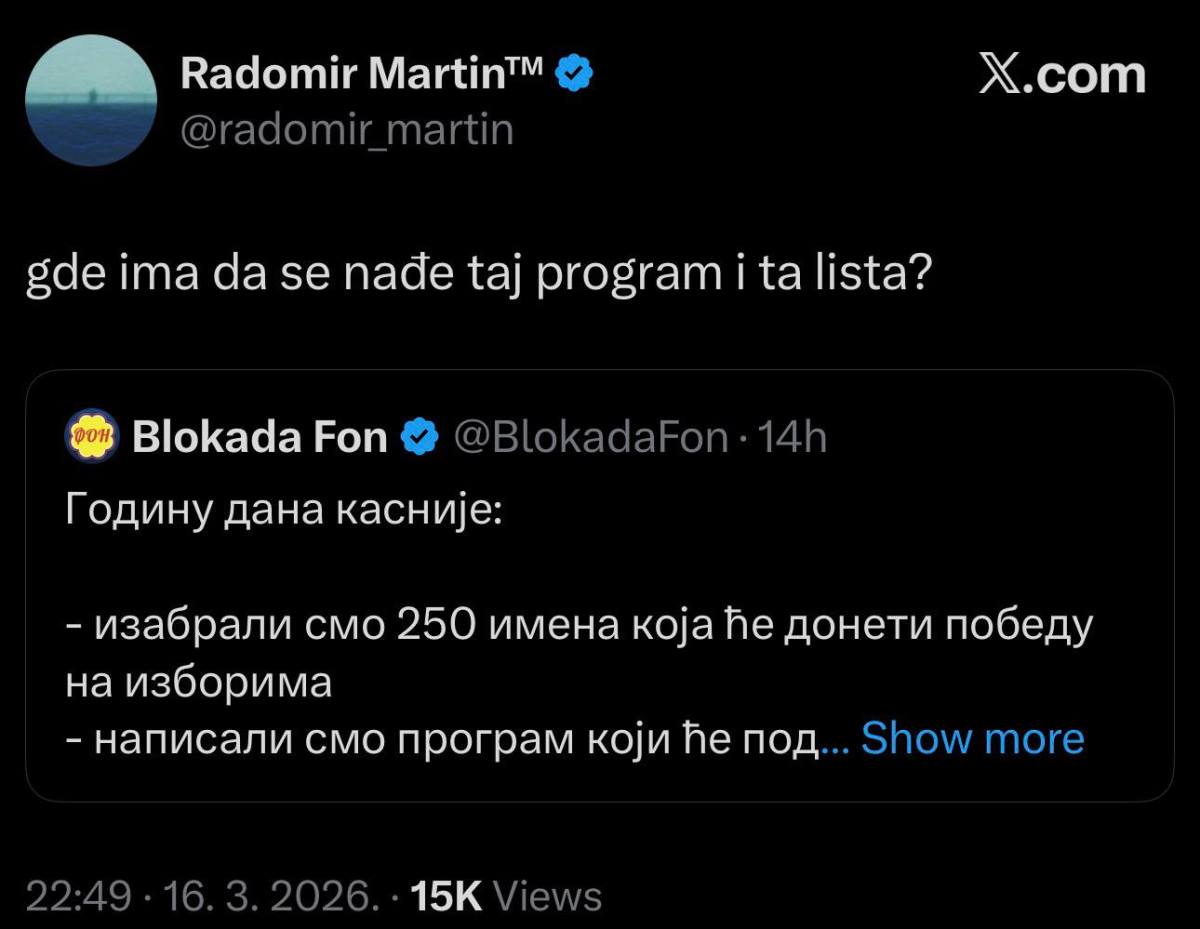Open the Blokada Fon account name

tap(259, 436)
